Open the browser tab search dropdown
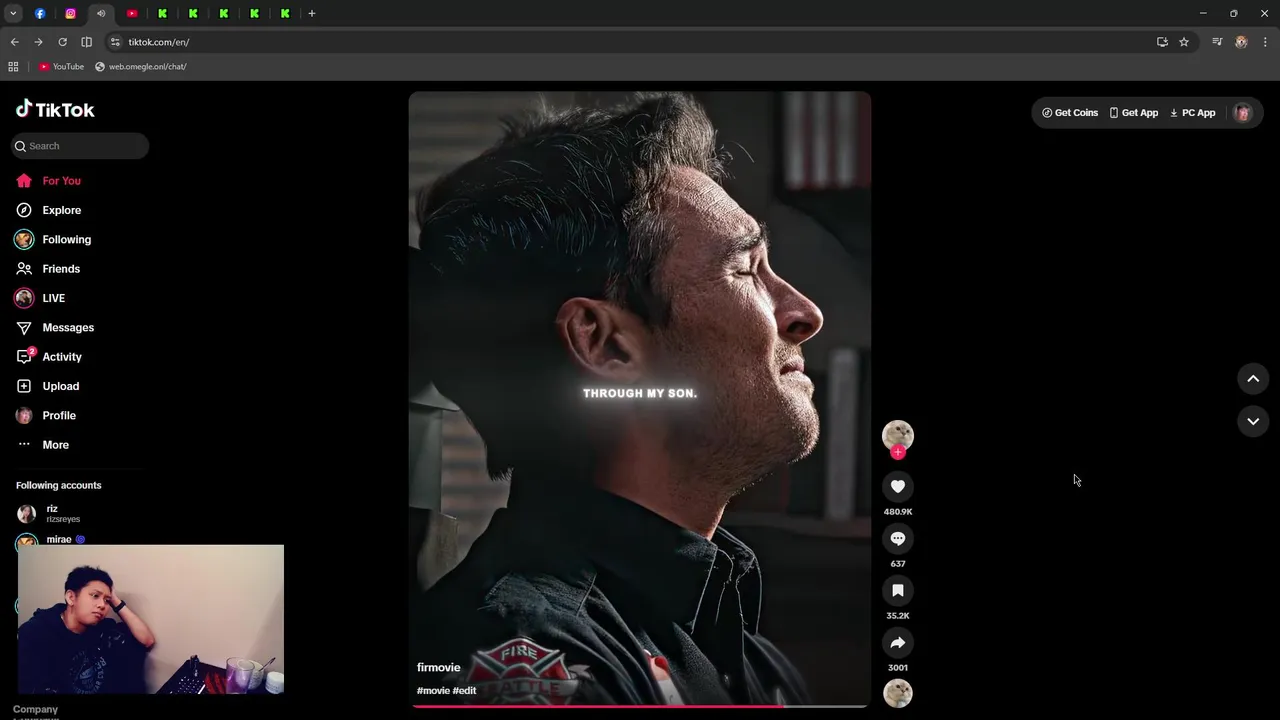 point(13,13)
